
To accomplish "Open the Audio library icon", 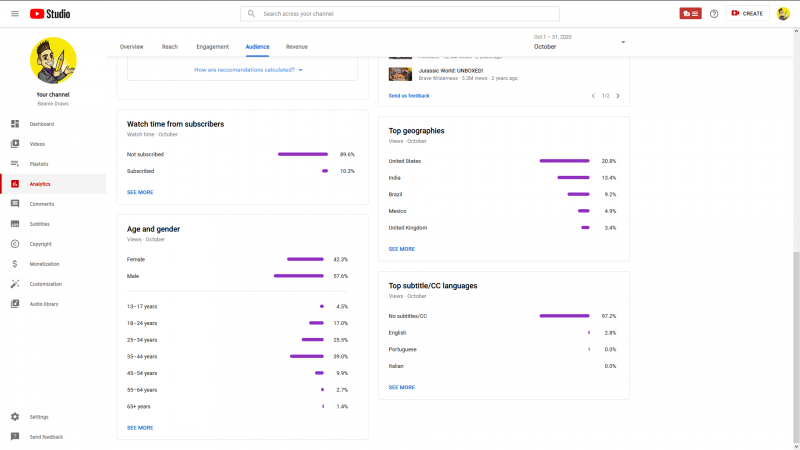I will coord(15,304).
